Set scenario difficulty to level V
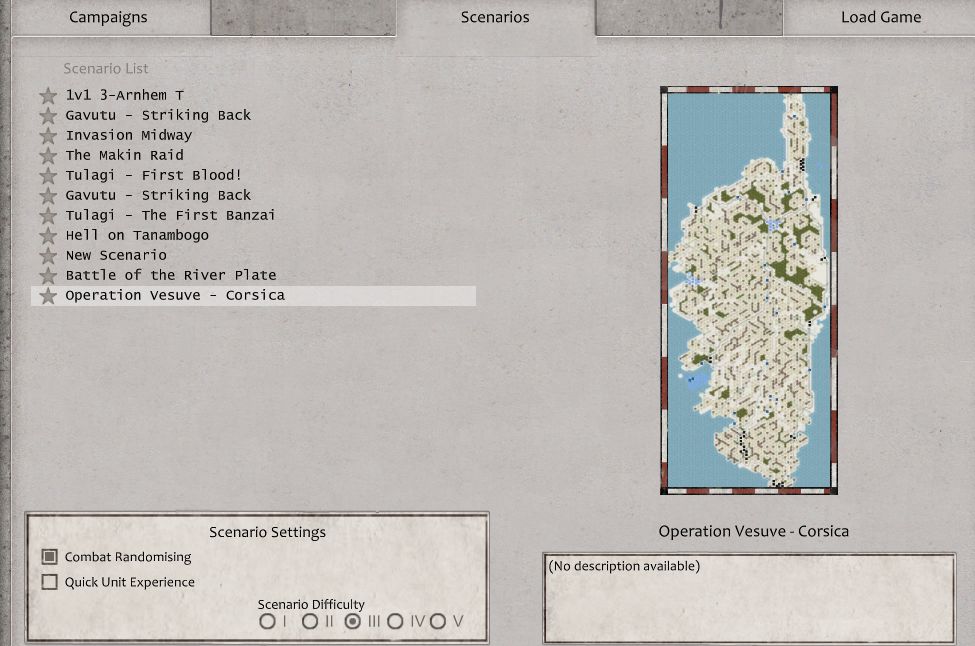Image resolution: width=975 pixels, height=646 pixels. click(x=438, y=621)
